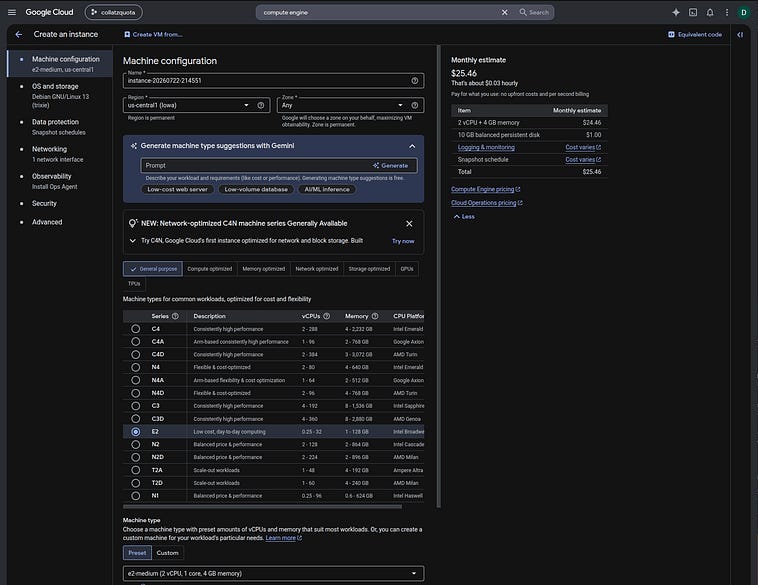Select Machine configuration in sidebar
Viewport: 758px width, 585px height.
pyautogui.click(x=60, y=64)
